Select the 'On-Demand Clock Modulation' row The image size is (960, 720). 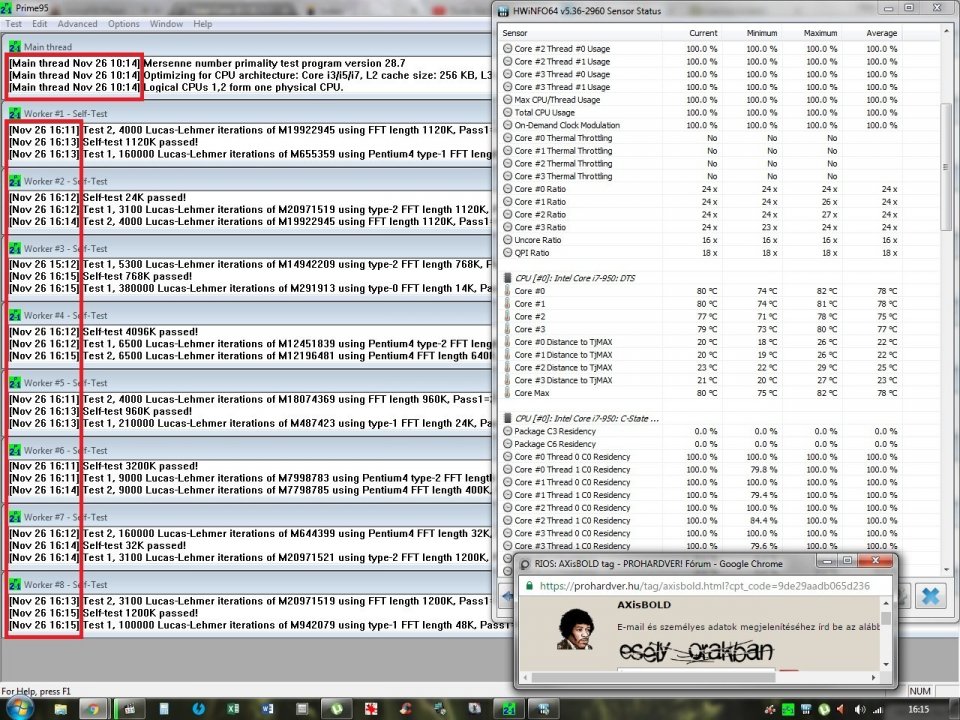pos(702,125)
